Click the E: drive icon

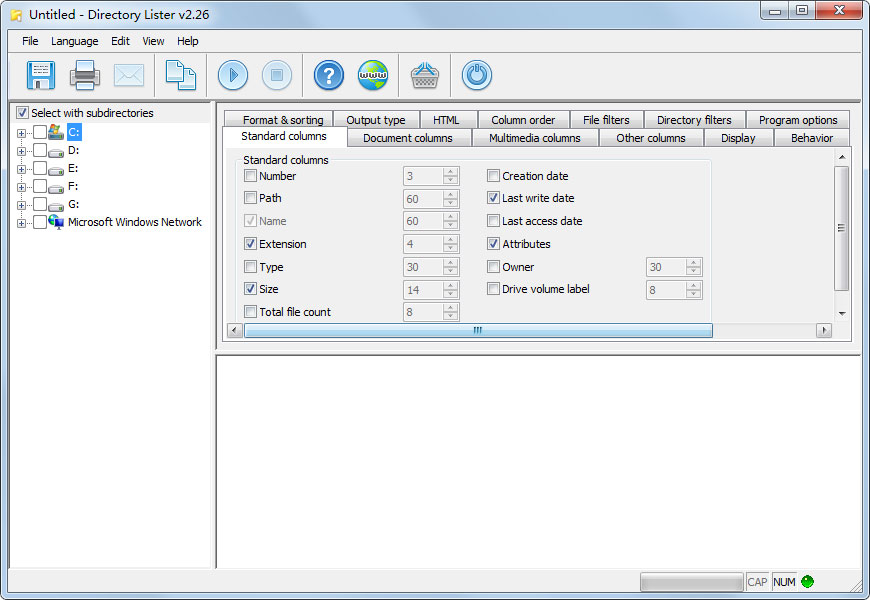56,169
